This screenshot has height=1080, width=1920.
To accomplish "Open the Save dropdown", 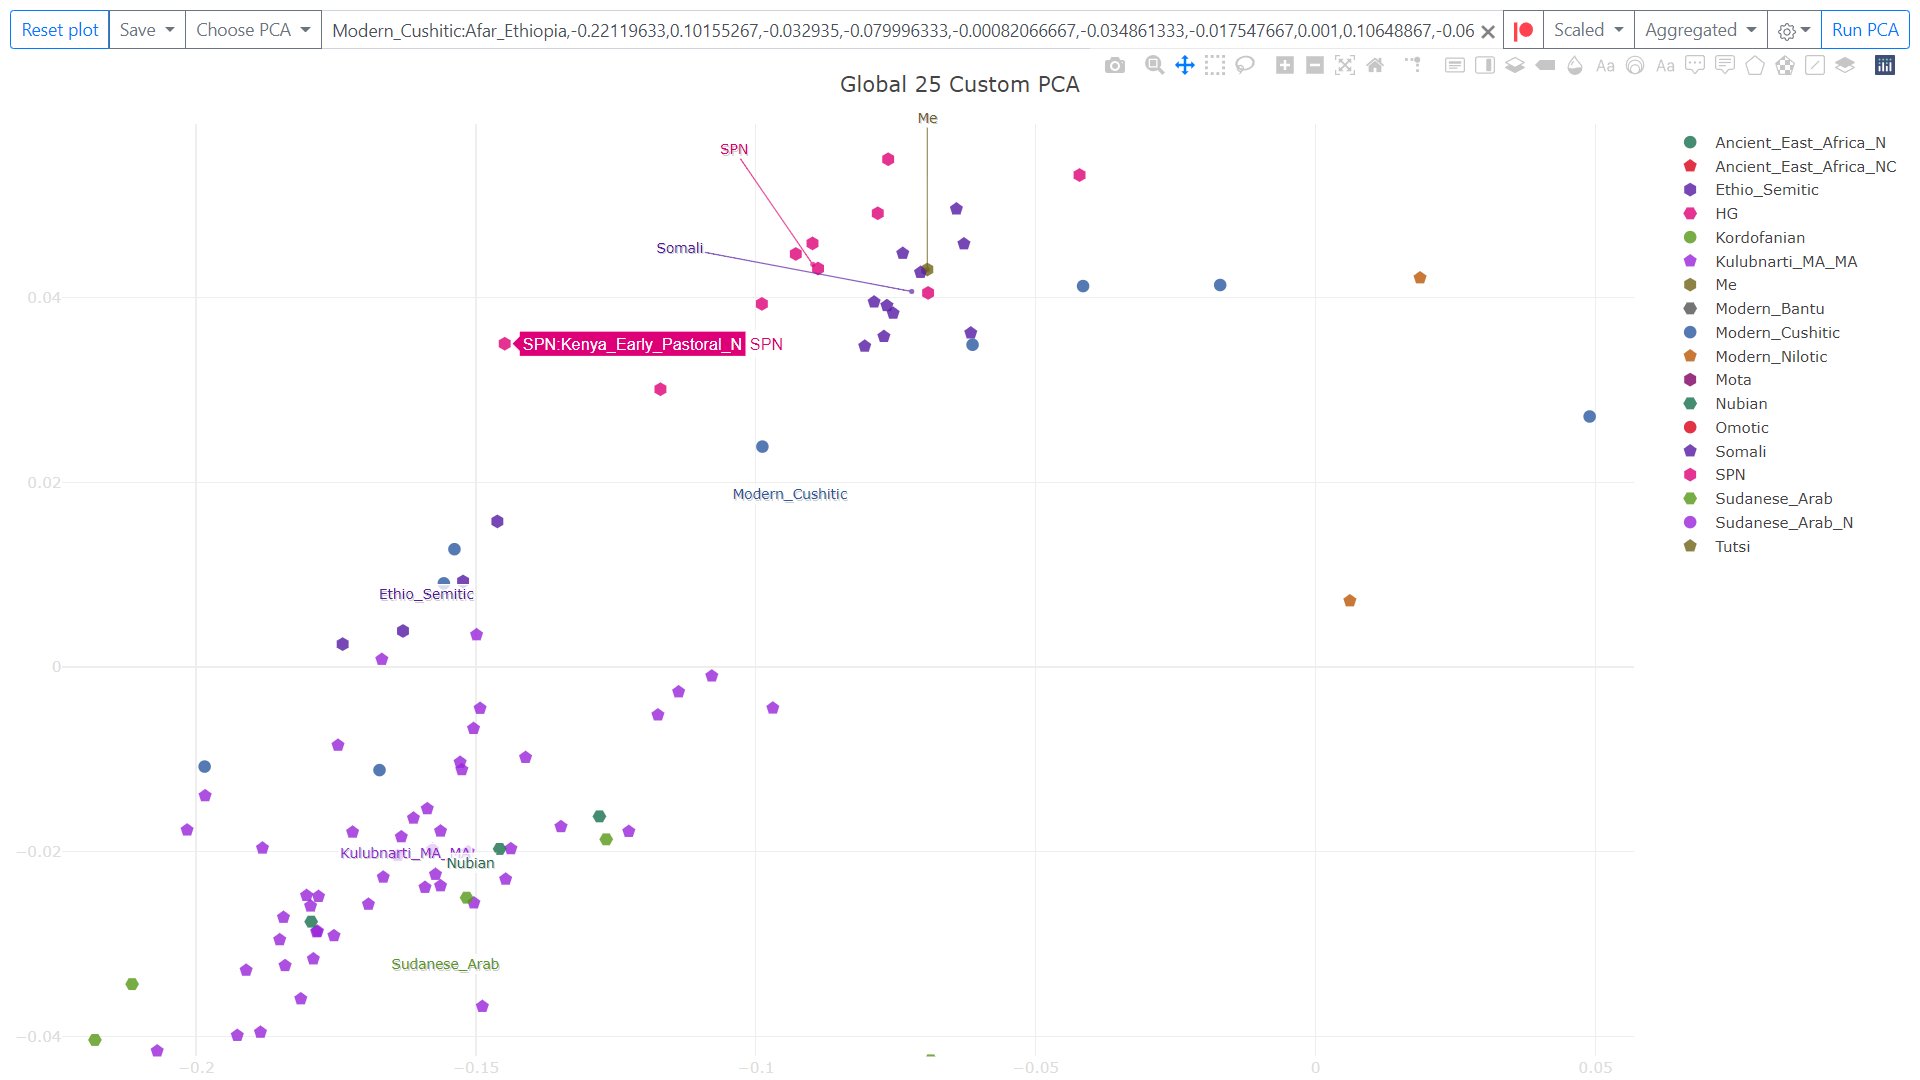I will (x=147, y=30).
